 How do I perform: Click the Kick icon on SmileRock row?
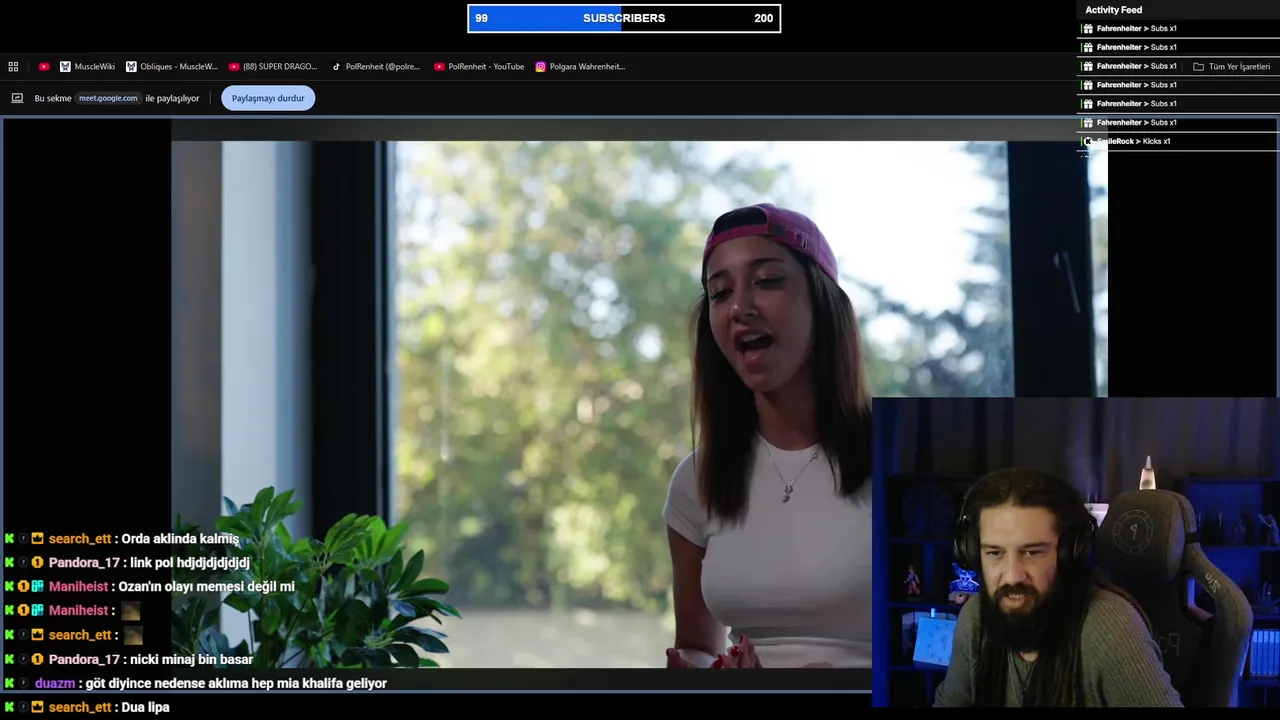coord(1088,141)
